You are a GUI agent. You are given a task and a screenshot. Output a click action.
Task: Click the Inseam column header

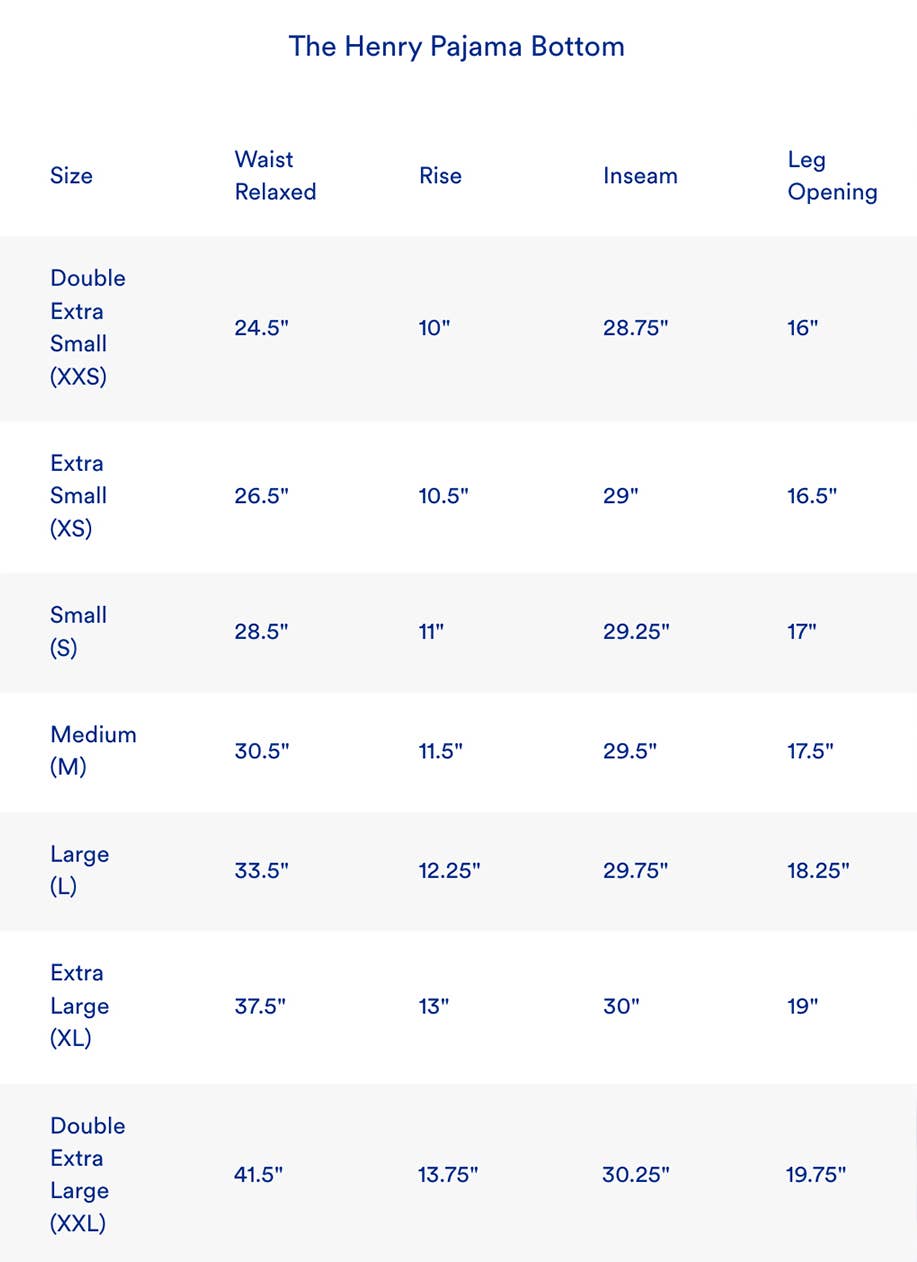(x=640, y=176)
